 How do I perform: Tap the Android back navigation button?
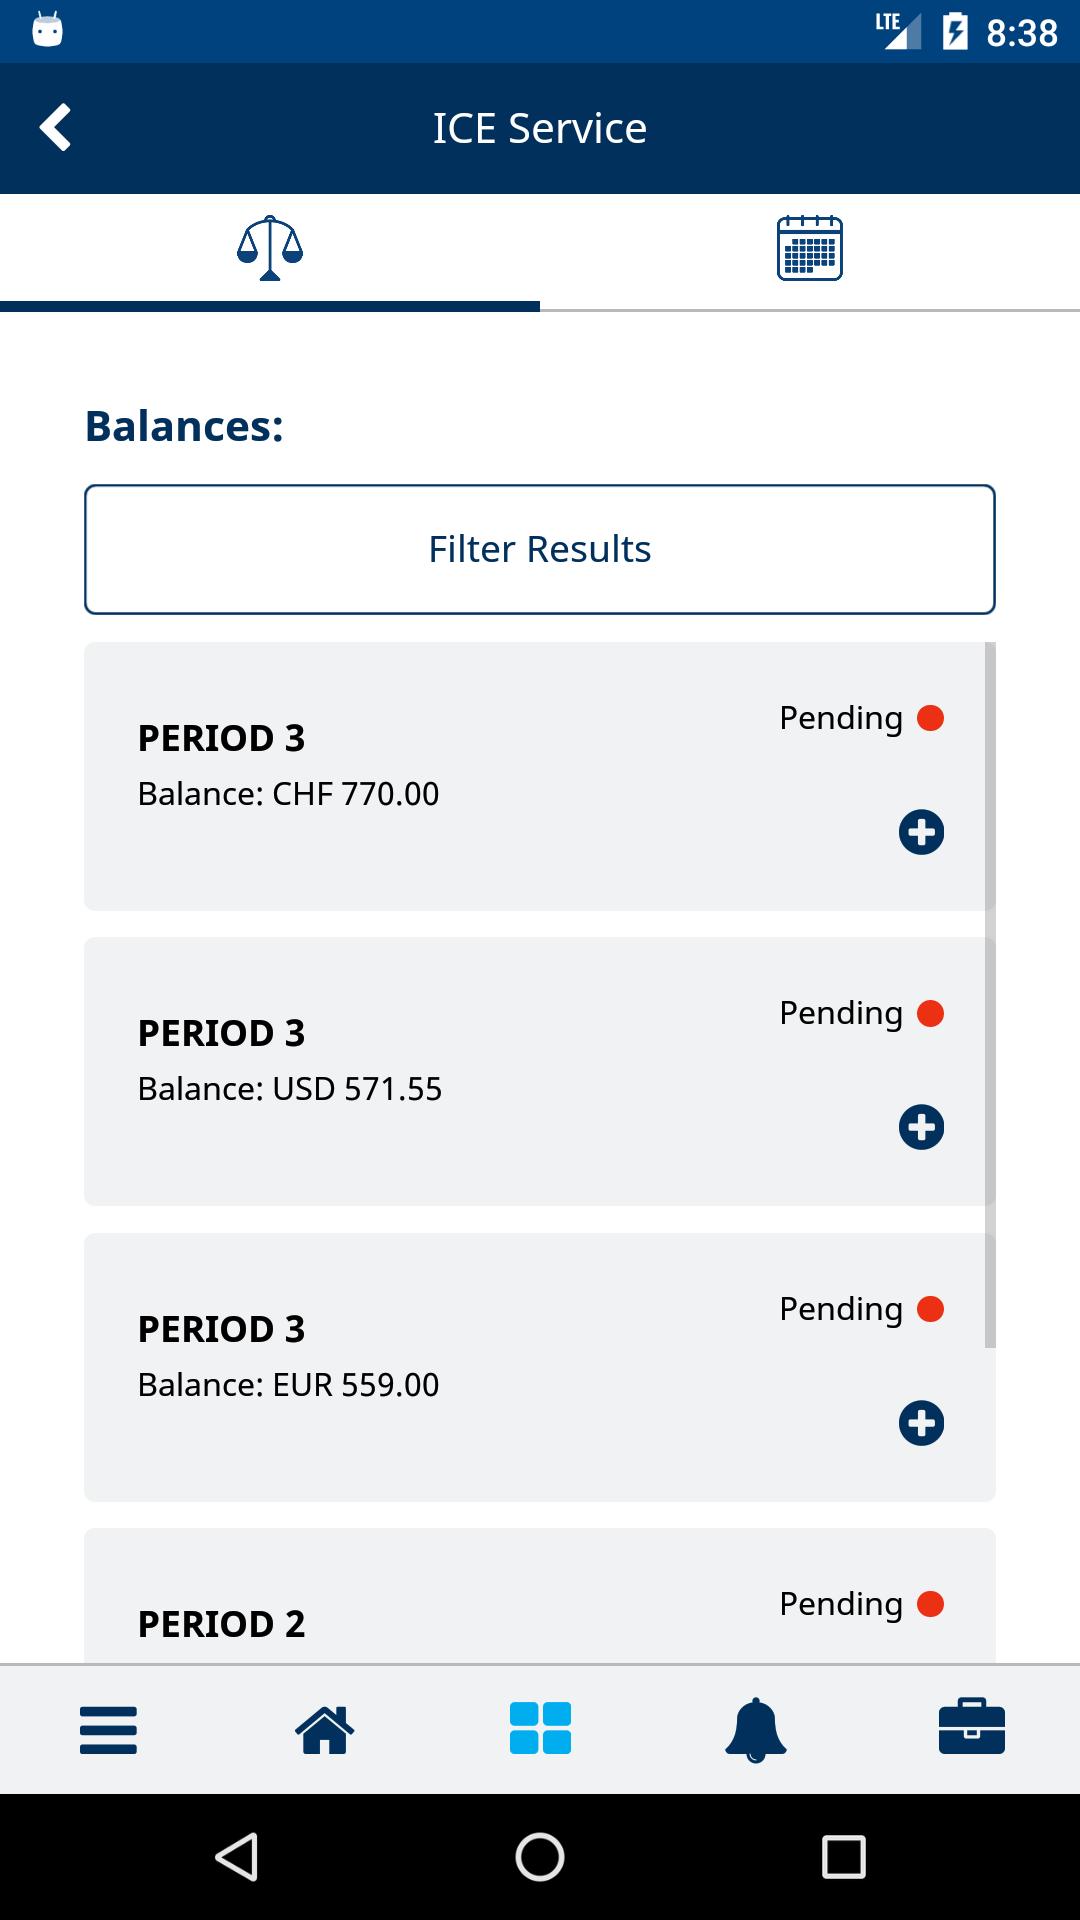pyautogui.click(x=237, y=1857)
